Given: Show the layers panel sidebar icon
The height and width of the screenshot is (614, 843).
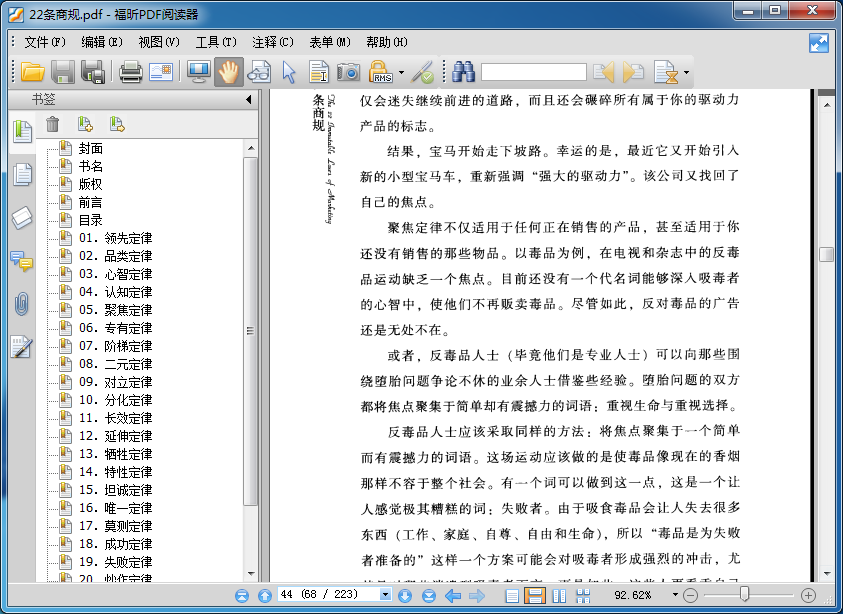Looking at the screenshot, I should click(x=22, y=218).
